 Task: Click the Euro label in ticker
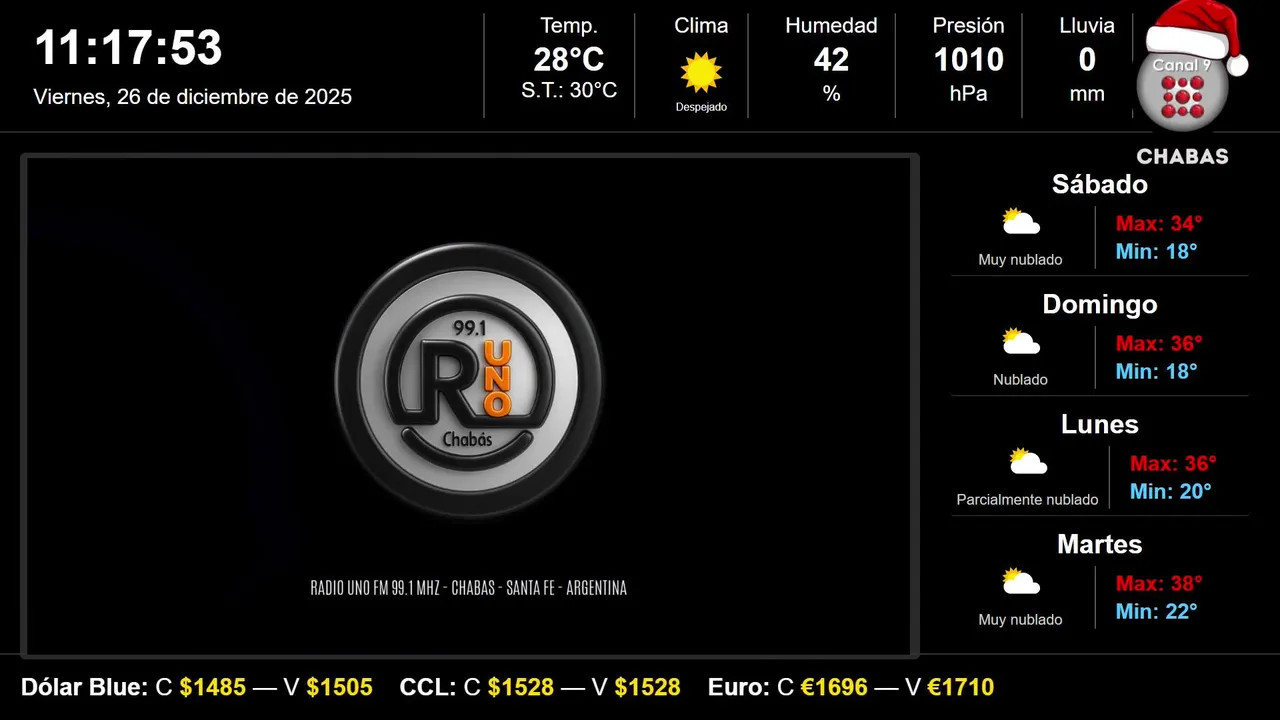click(x=739, y=688)
